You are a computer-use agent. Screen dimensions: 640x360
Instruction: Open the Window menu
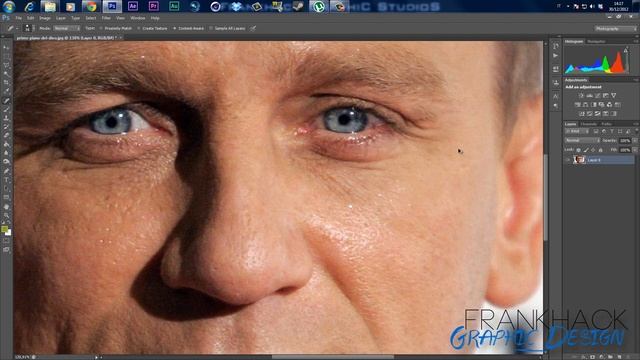tap(138, 18)
